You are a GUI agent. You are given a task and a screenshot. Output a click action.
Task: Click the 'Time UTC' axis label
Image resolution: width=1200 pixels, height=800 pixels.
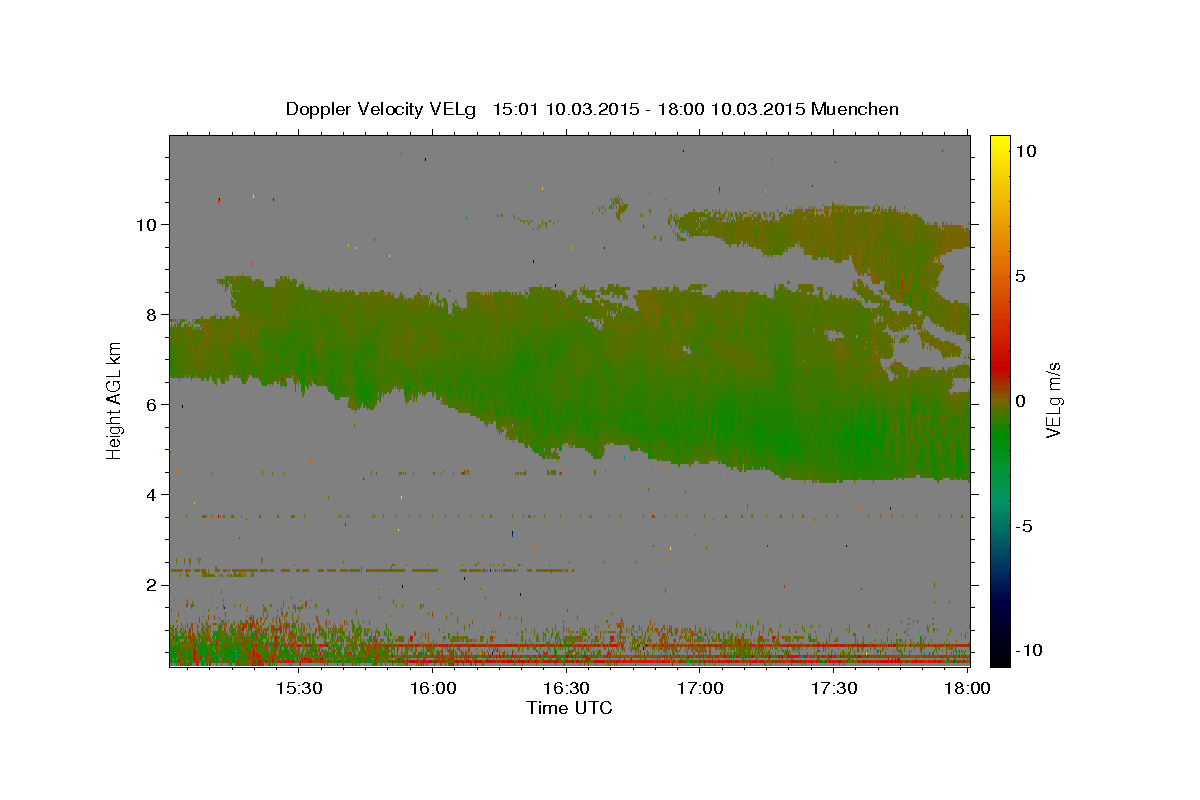point(569,708)
